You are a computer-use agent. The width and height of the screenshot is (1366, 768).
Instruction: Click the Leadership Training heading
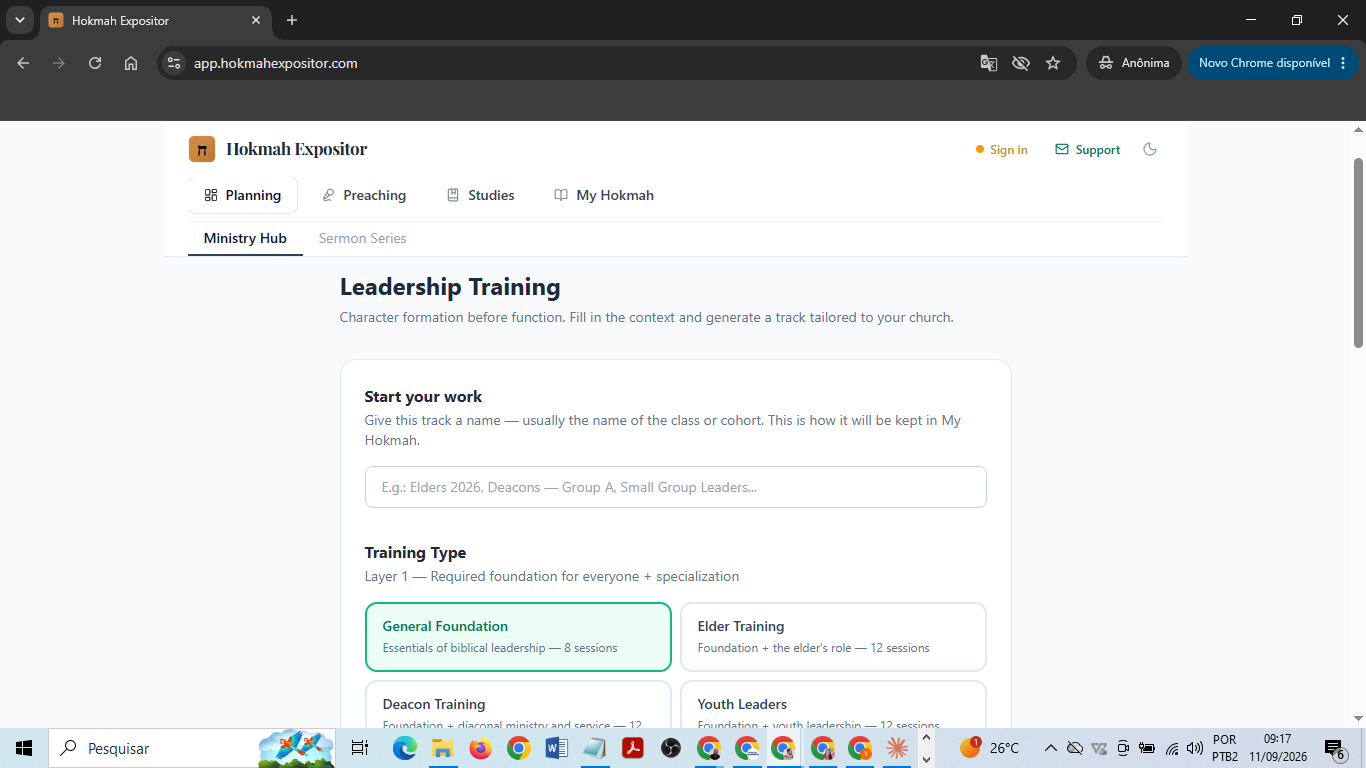tap(450, 287)
